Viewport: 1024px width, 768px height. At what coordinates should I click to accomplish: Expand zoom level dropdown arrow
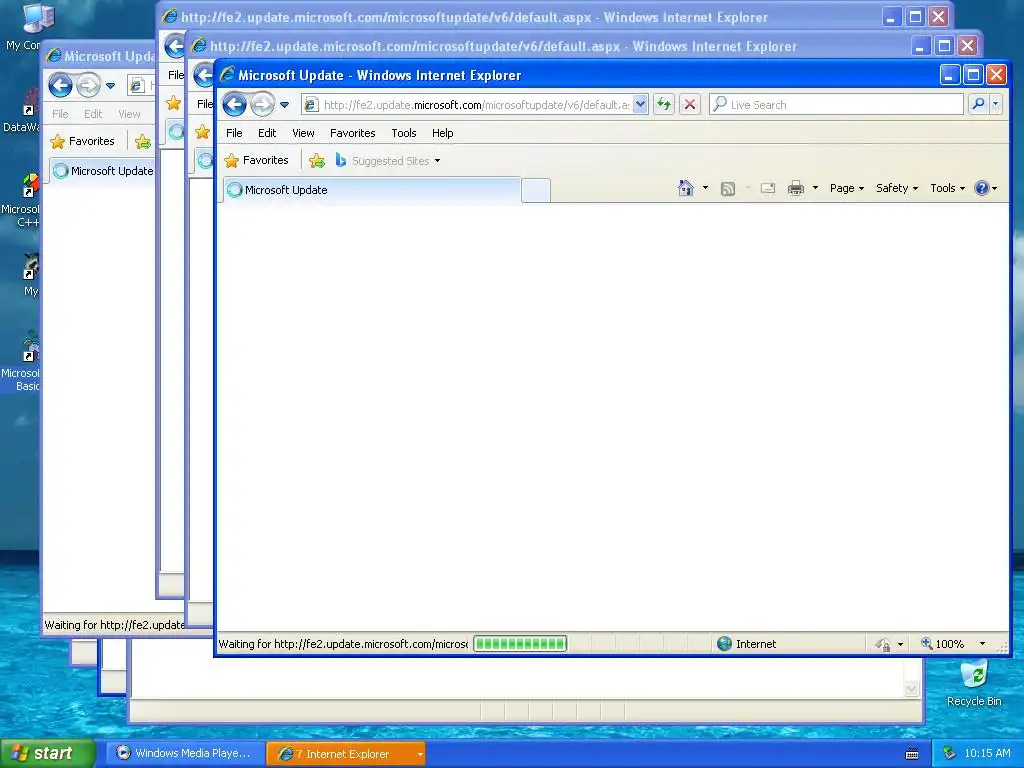point(982,644)
